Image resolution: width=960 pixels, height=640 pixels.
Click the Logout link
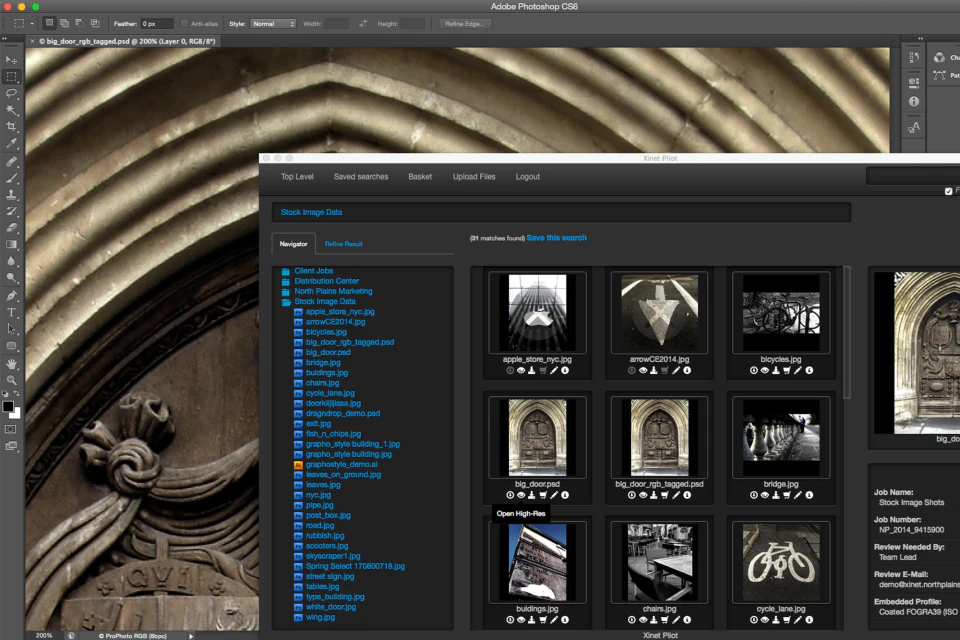[528, 177]
